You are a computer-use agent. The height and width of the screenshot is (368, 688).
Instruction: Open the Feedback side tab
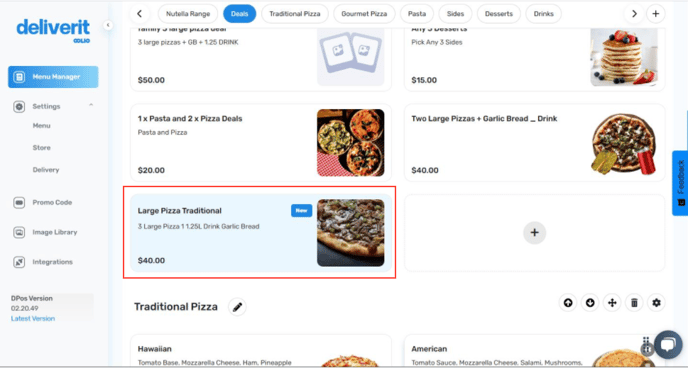point(680,183)
